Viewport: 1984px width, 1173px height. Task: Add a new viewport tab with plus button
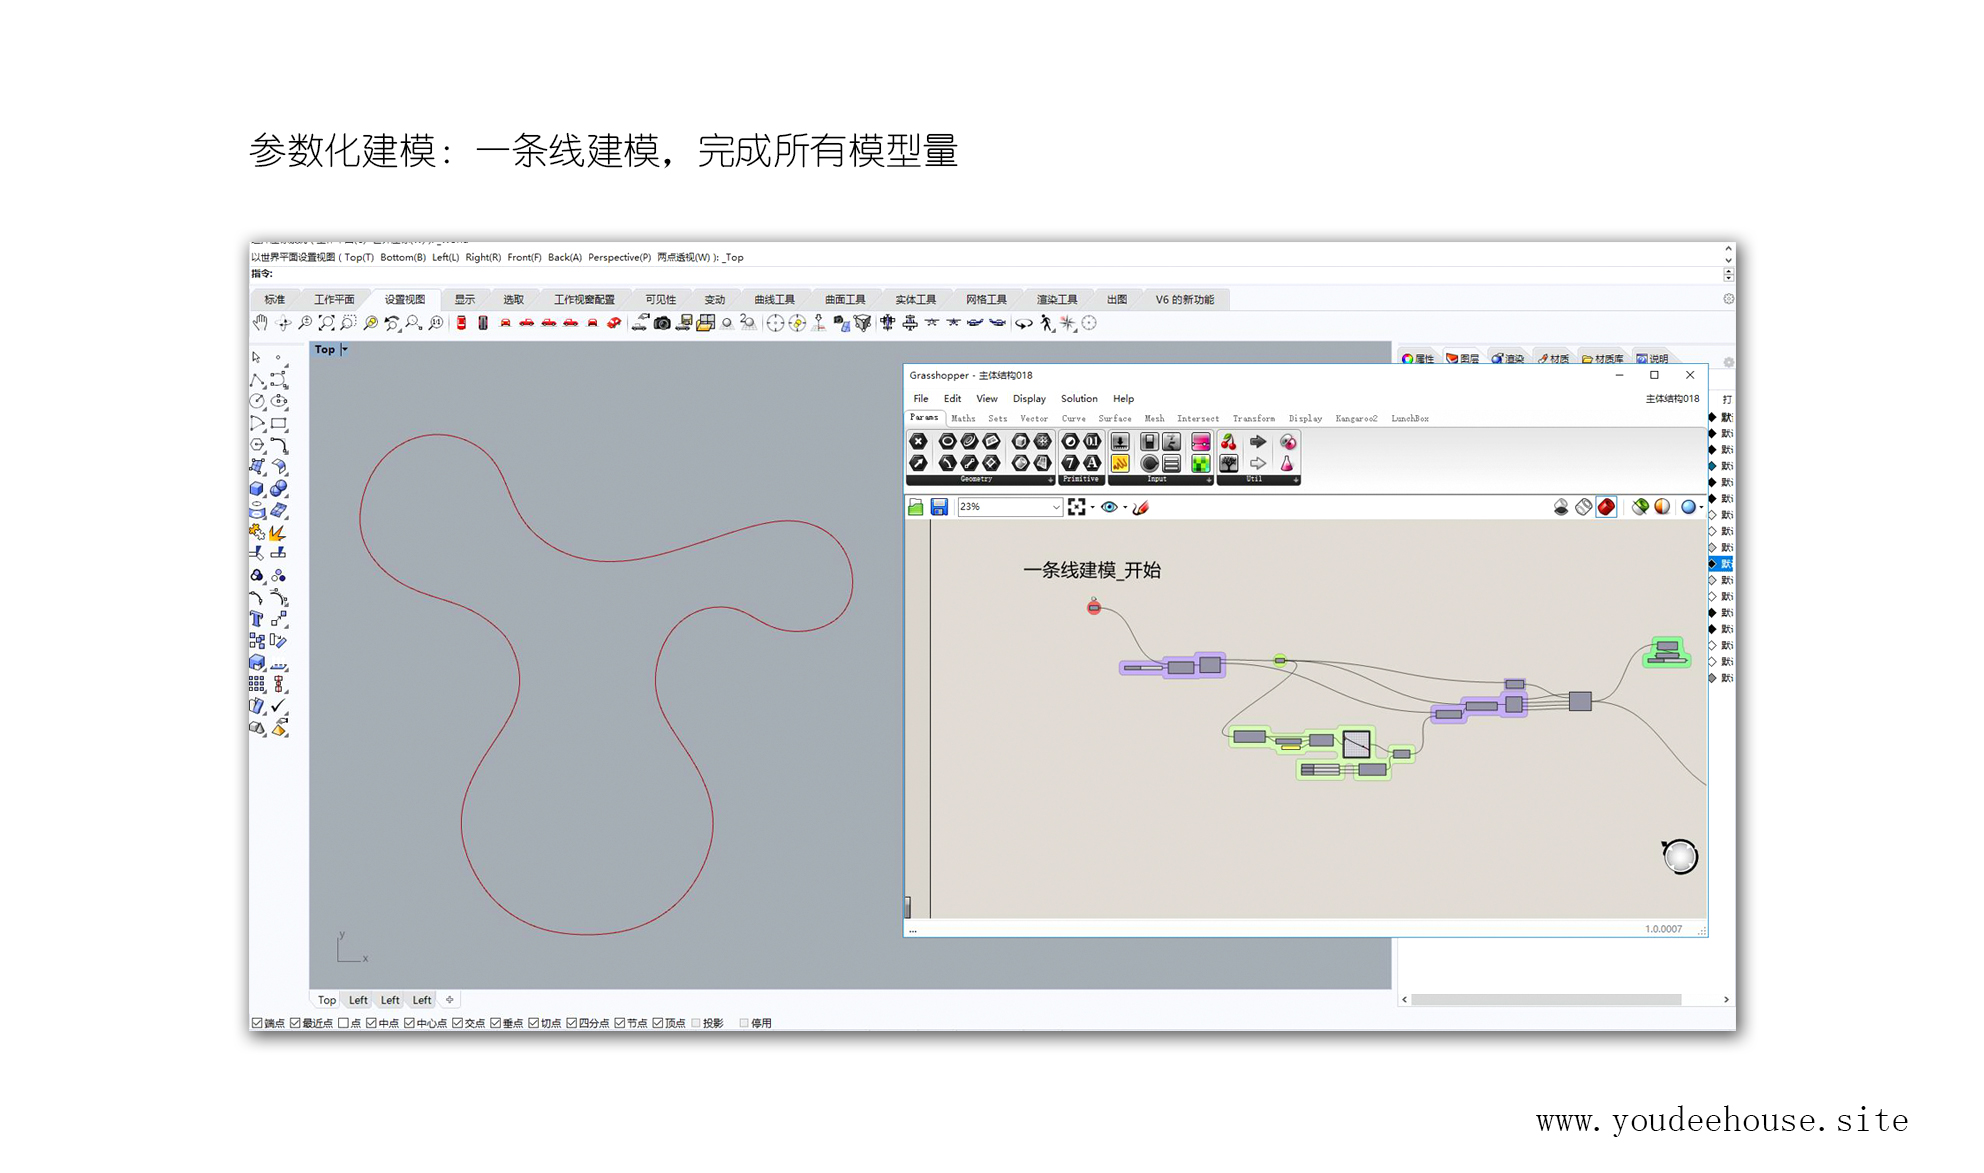click(450, 999)
